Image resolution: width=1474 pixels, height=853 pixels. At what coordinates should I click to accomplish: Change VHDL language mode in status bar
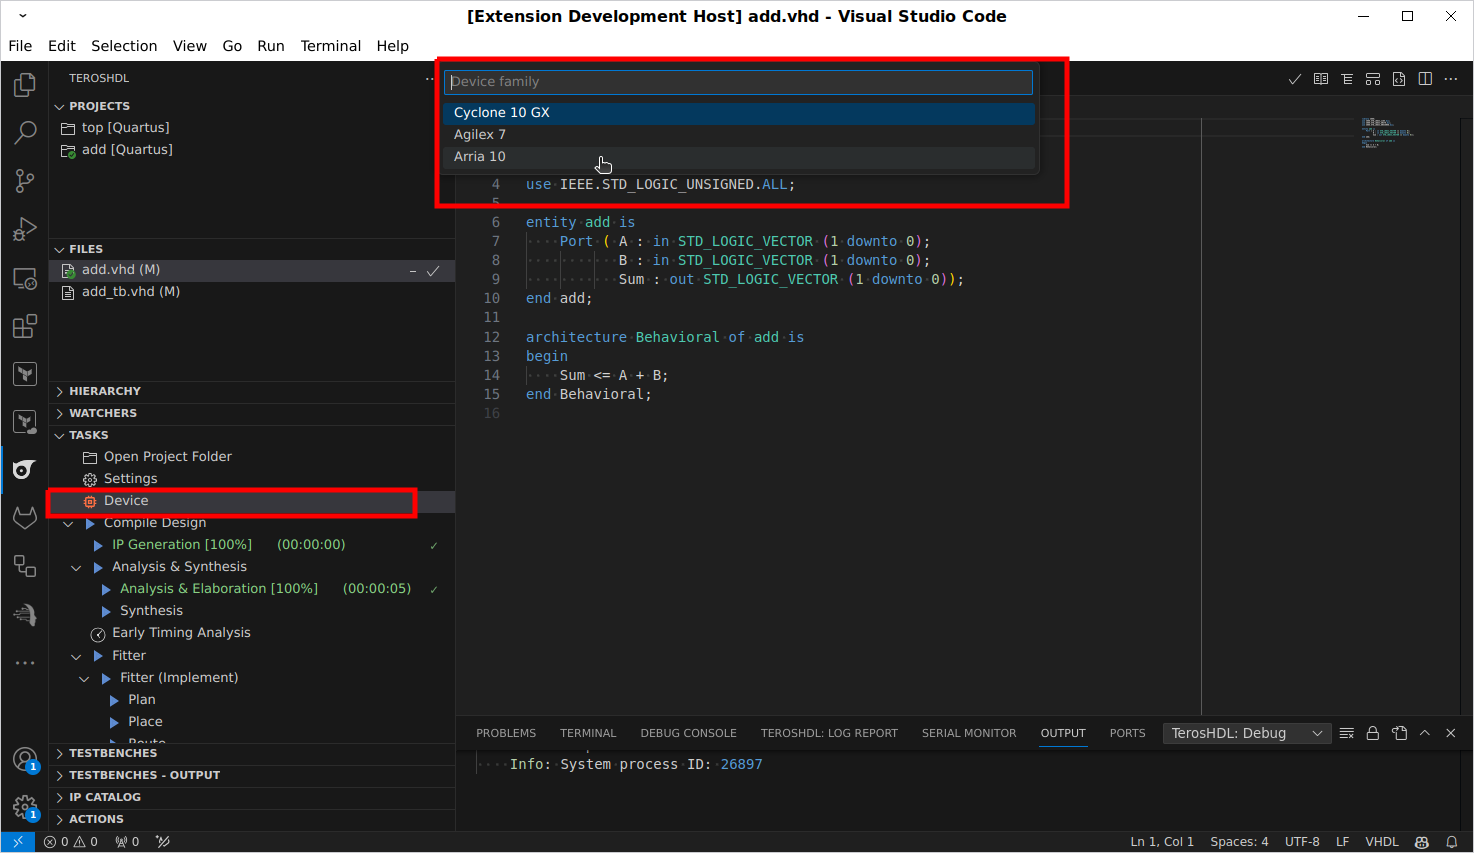pos(1382,842)
